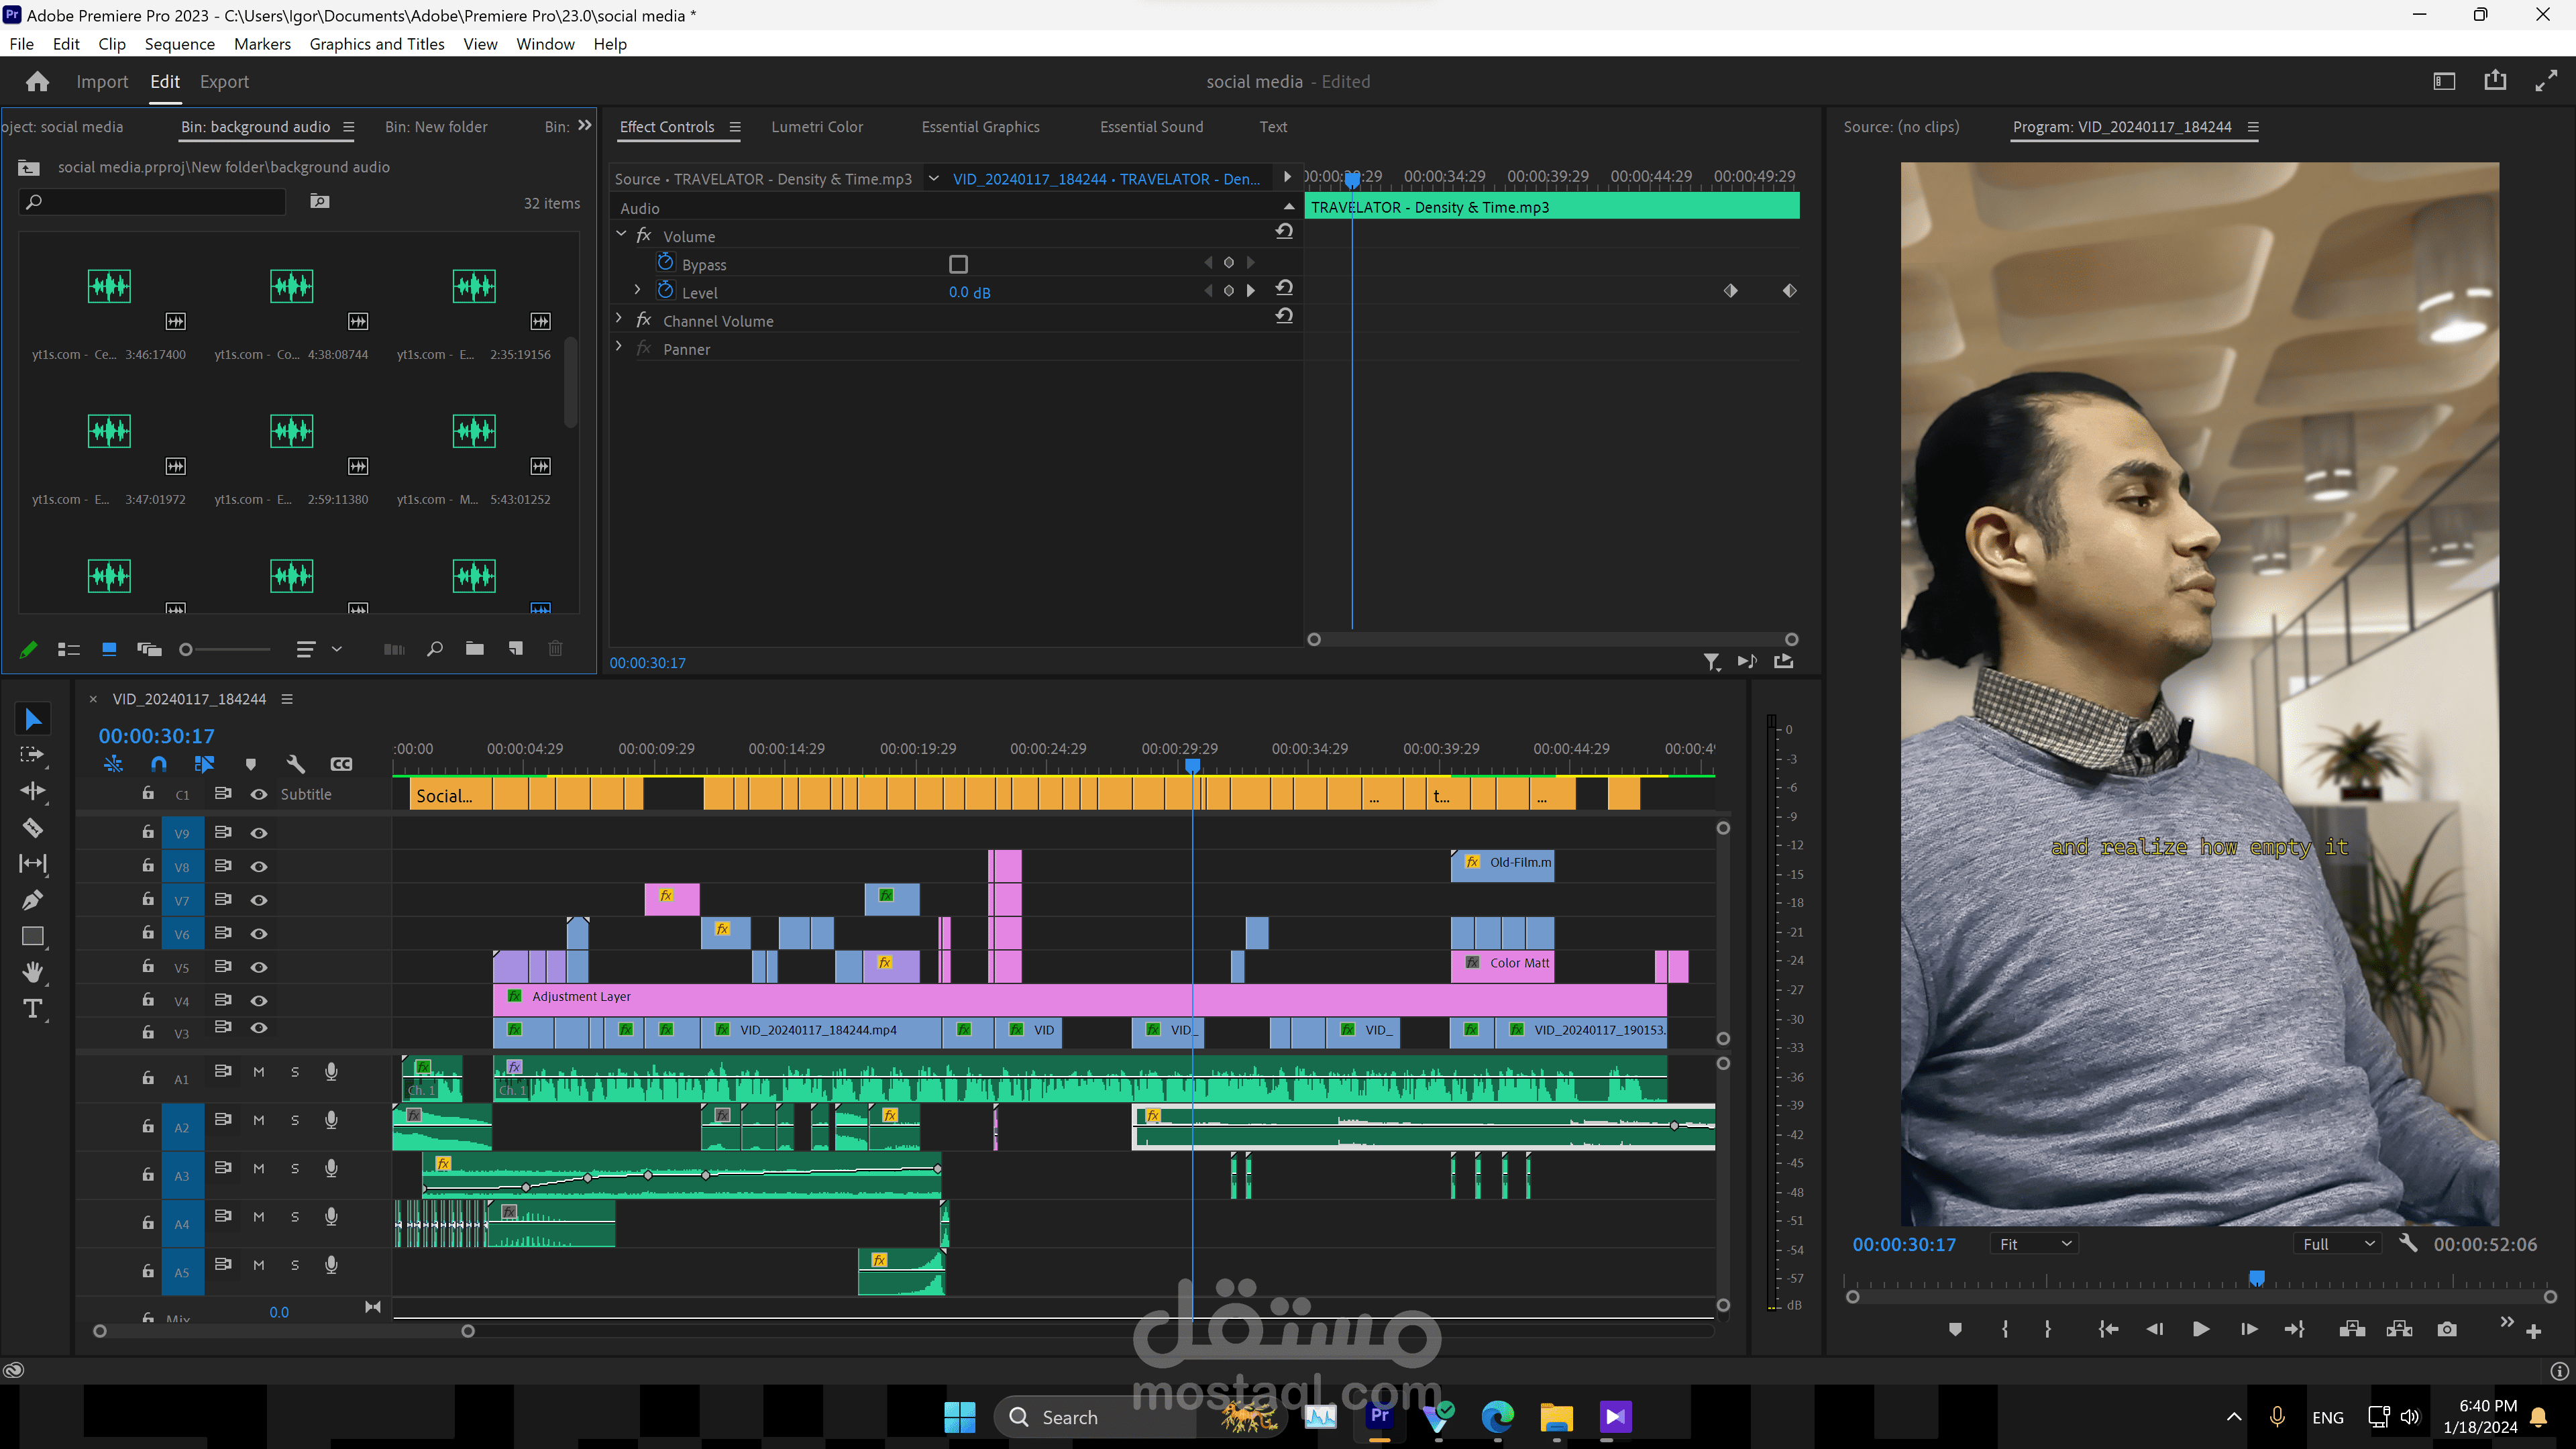The width and height of the screenshot is (2576, 1449).
Task: Select the Razor tool
Action: tap(32, 827)
